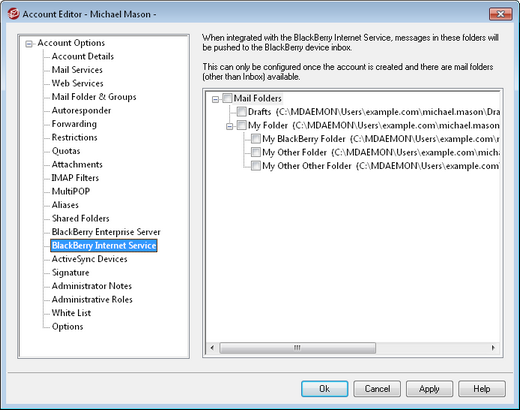Open Administrator Notes page

[x=92, y=286]
